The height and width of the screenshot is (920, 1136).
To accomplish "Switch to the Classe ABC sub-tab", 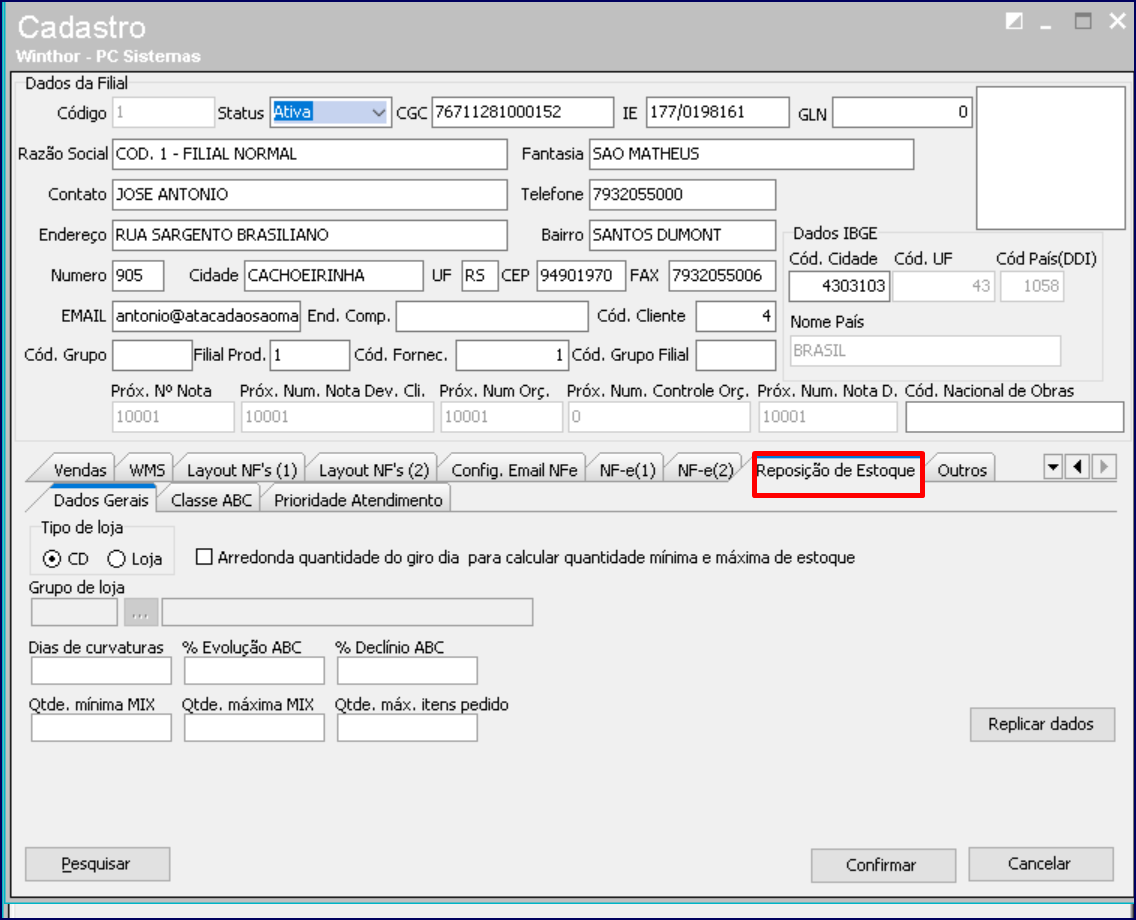I will click(x=212, y=500).
